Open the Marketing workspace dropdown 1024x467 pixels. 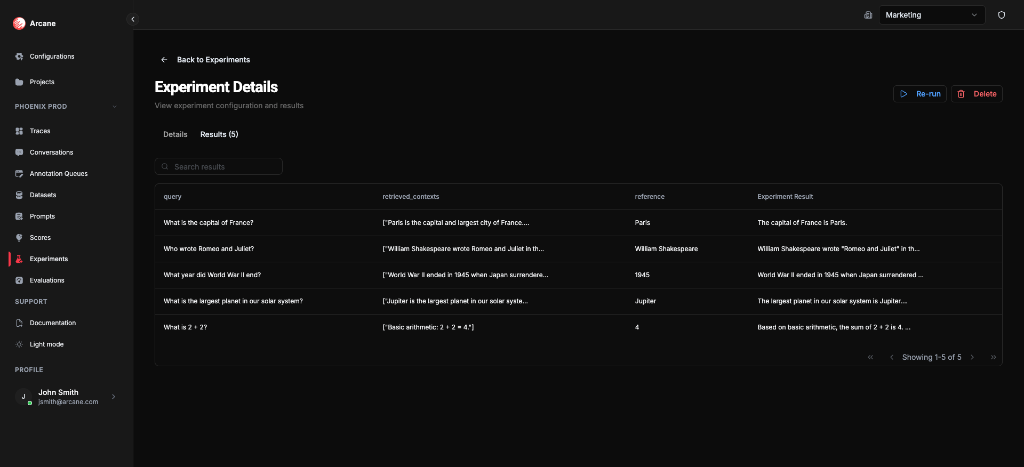tap(932, 15)
